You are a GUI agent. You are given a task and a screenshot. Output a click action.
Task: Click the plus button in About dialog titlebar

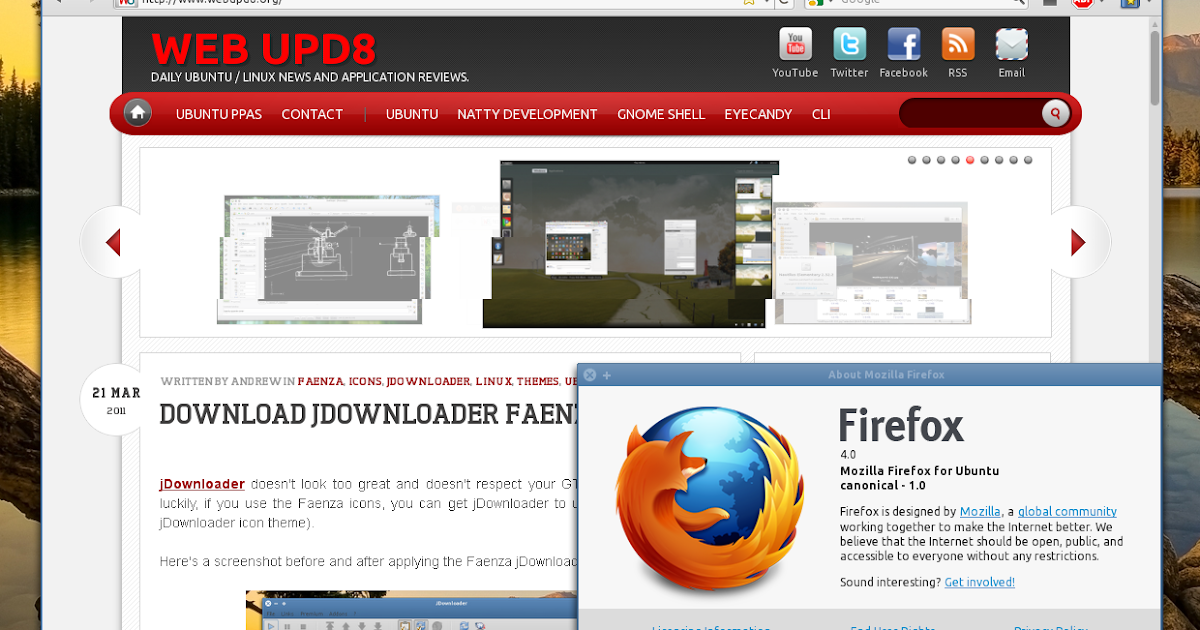click(x=607, y=375)
